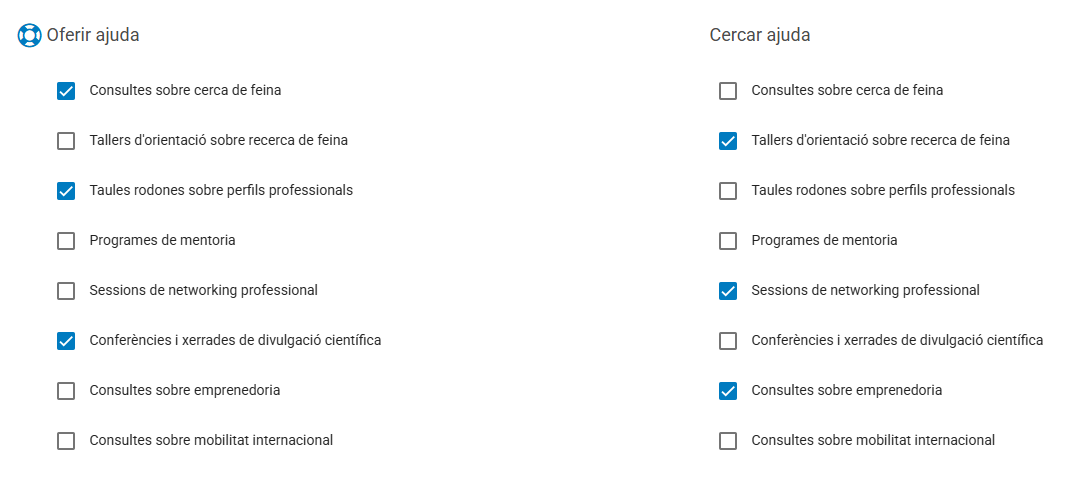The width and height of the screenshot is (1092, 480).
Task: Uncheck Tallers d'orientació under Cercar ajuda
Action: click(x=728, y=141)
